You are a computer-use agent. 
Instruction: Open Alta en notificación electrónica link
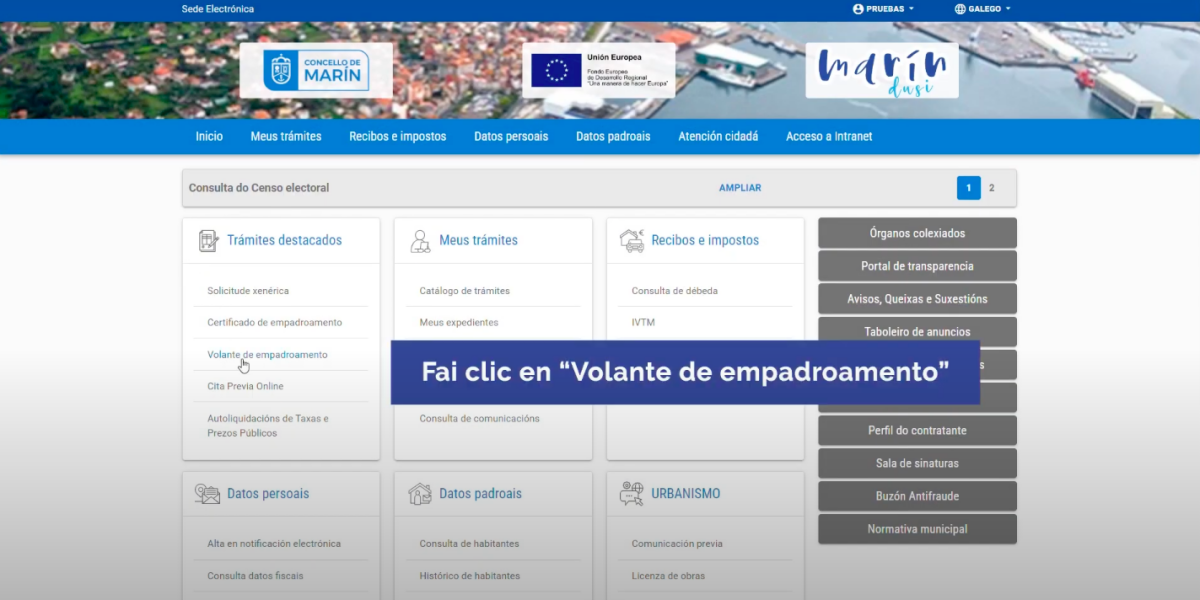[x=274, y=544]
